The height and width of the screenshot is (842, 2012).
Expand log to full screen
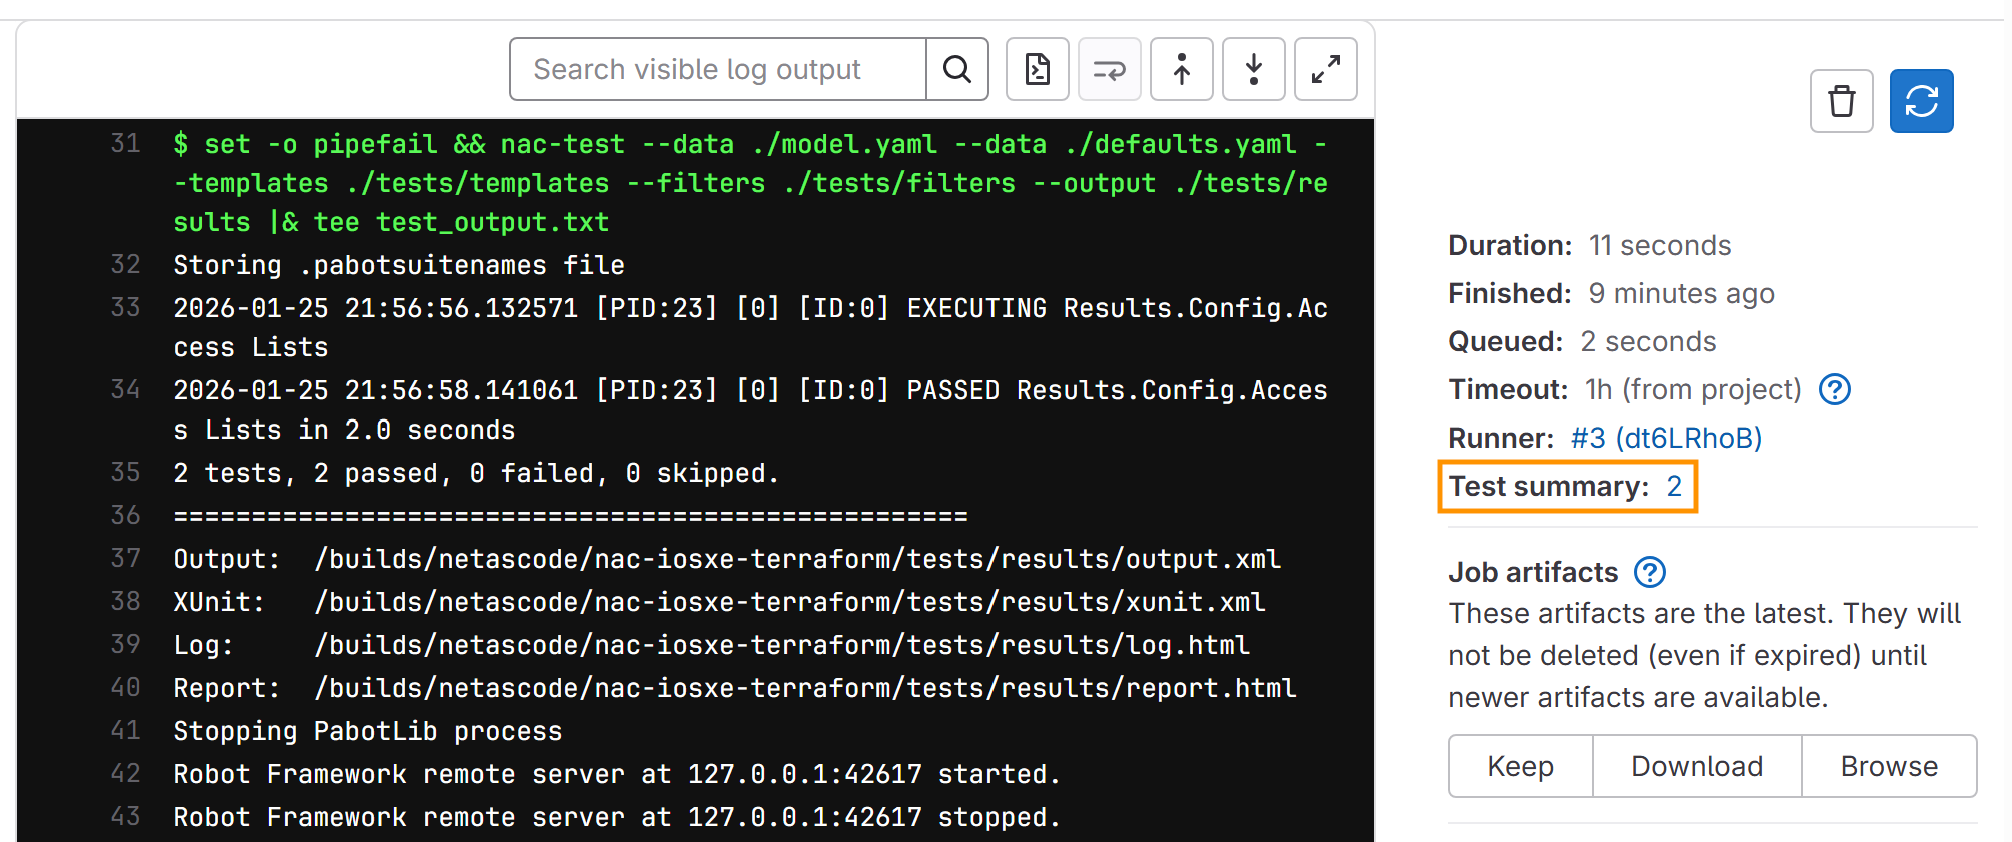click(x=1325, y=69)
